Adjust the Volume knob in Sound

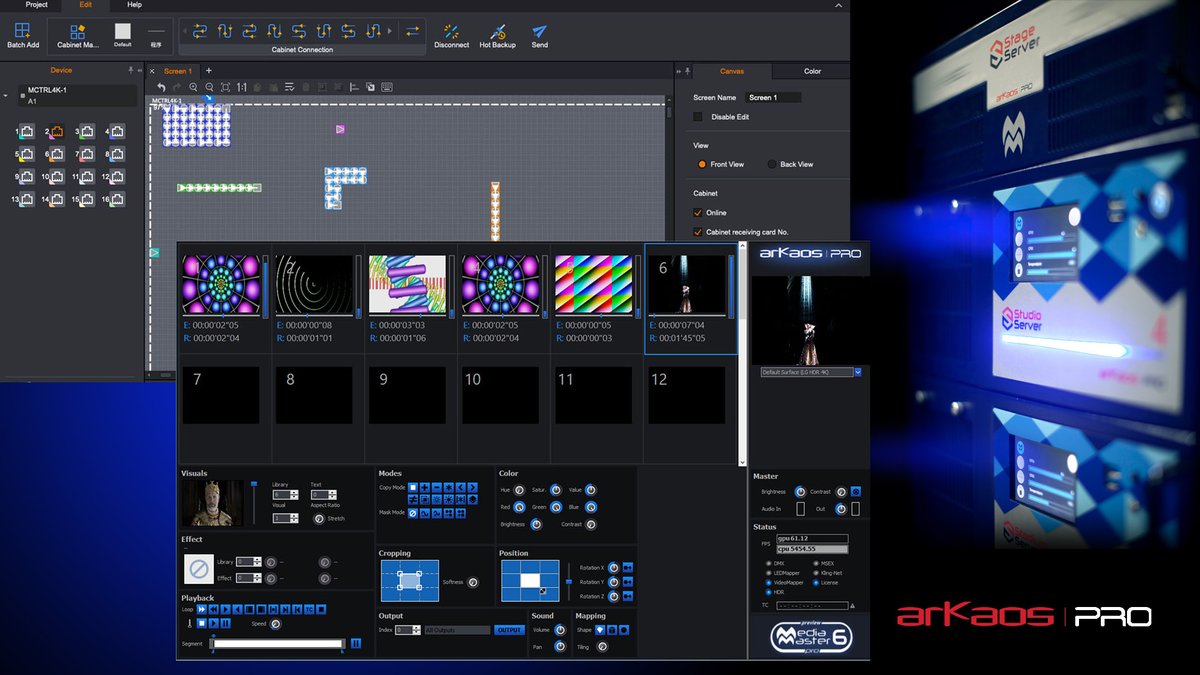(559, 630)
